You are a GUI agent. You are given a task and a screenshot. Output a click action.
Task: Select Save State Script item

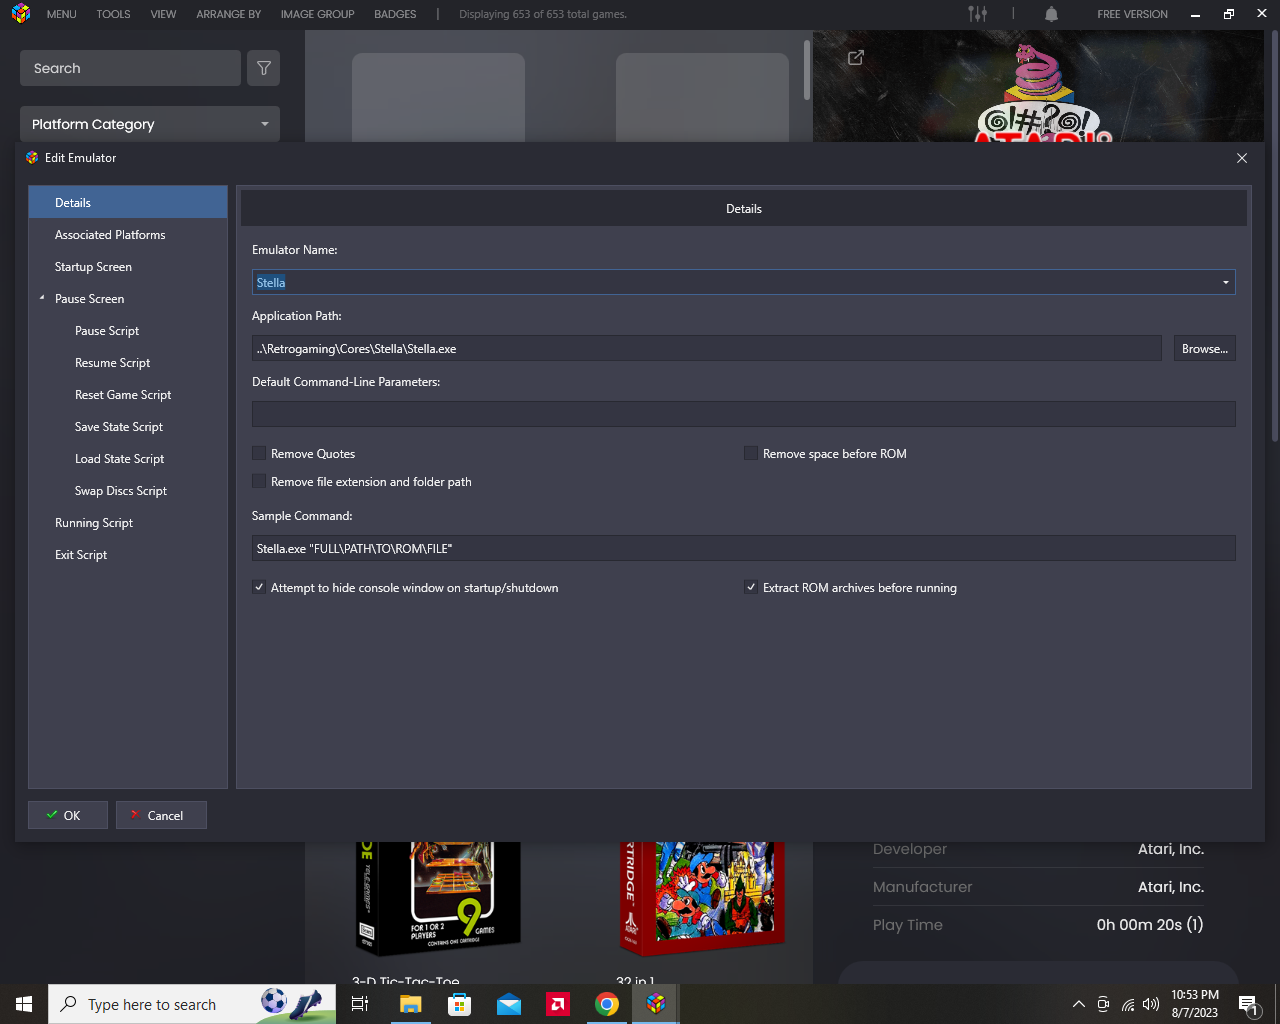128,426
